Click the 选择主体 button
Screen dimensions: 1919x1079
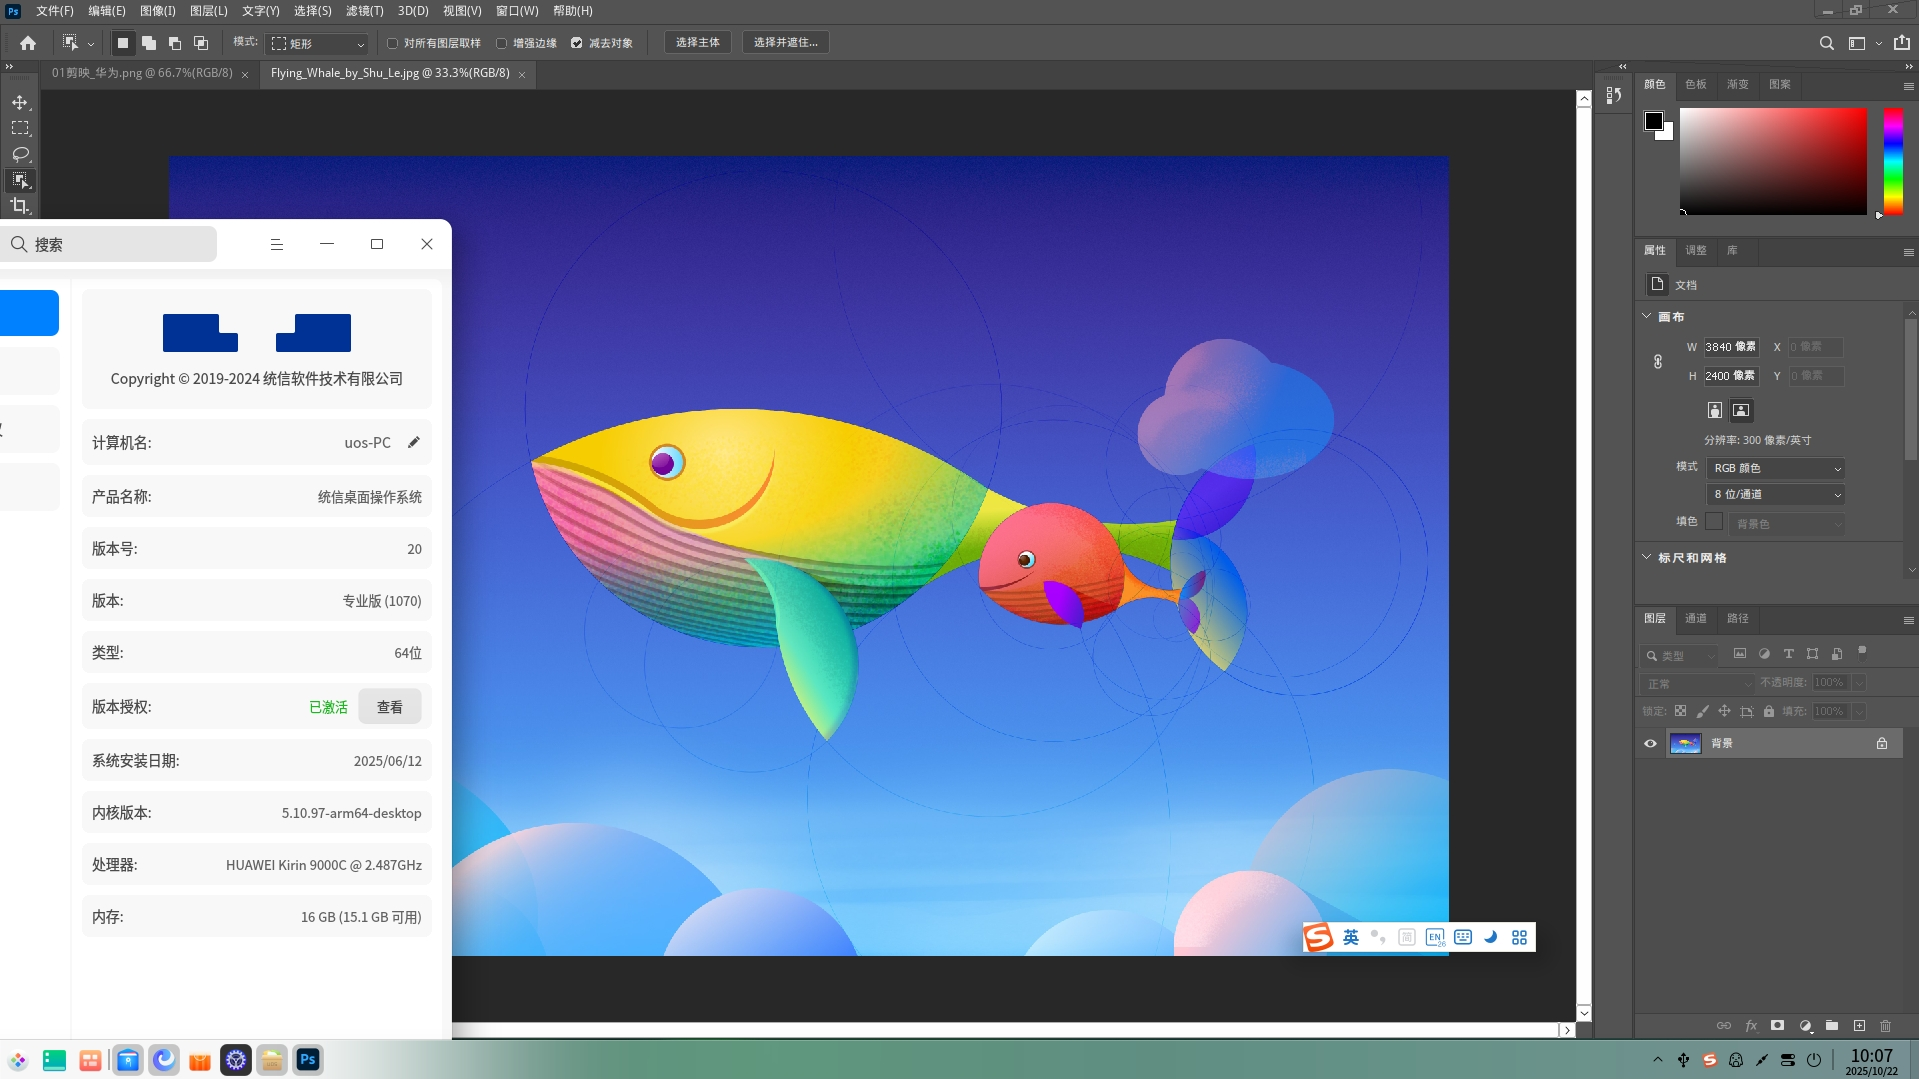697,42
